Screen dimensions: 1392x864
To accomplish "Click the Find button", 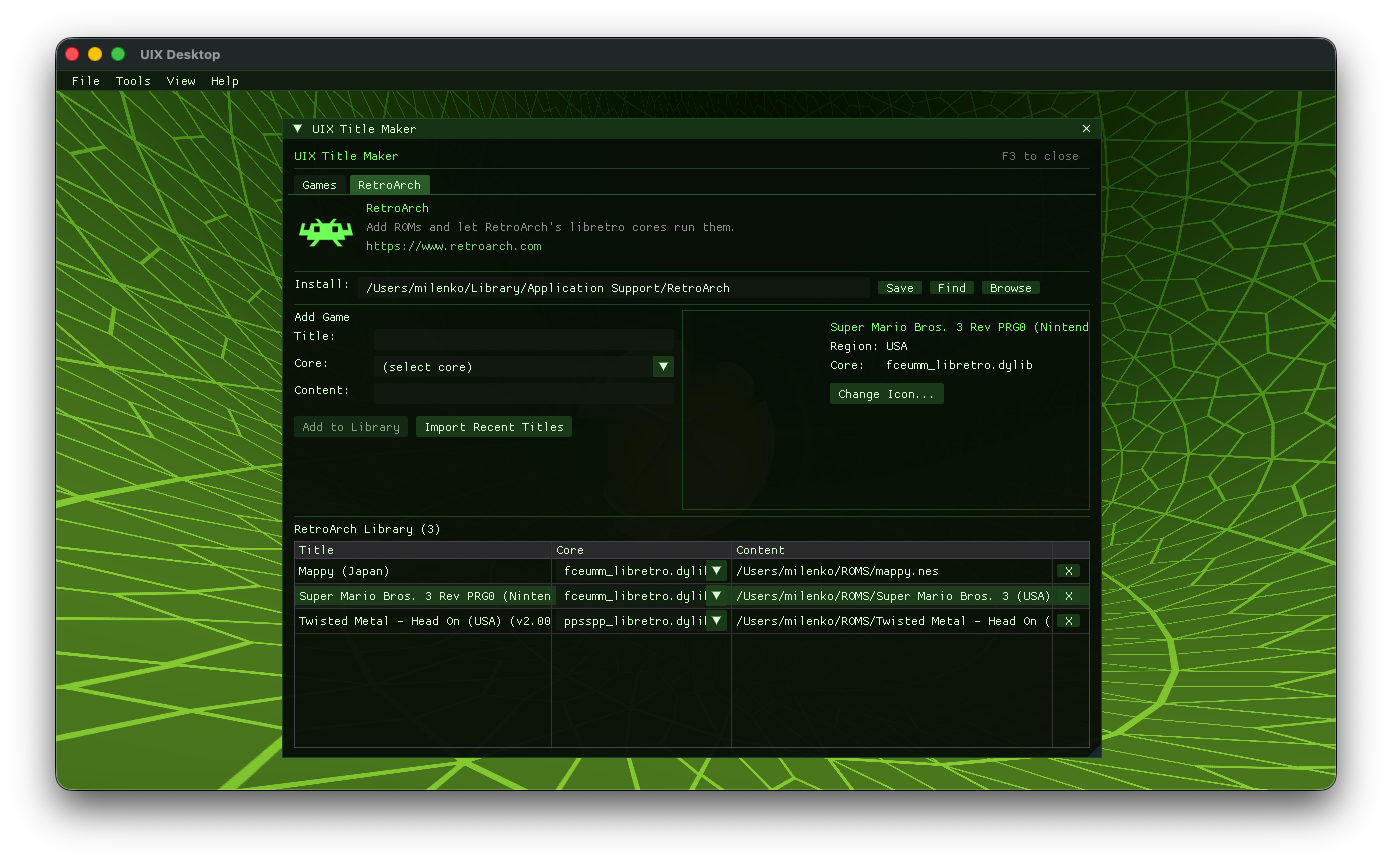I will [x=952, y=288].
